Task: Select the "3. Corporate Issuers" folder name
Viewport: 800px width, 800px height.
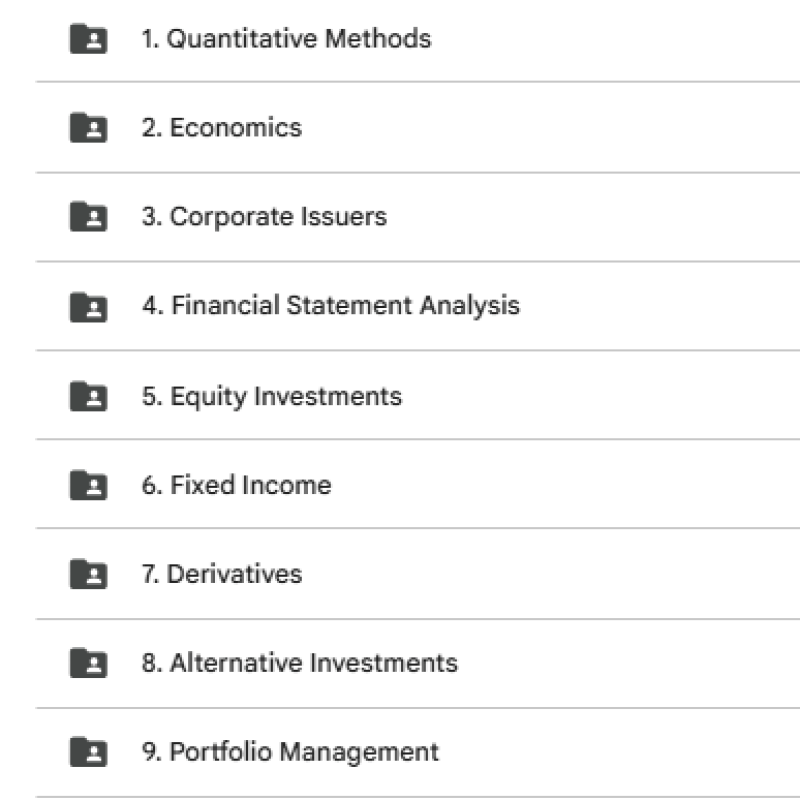Action: (x=264, y=217)
